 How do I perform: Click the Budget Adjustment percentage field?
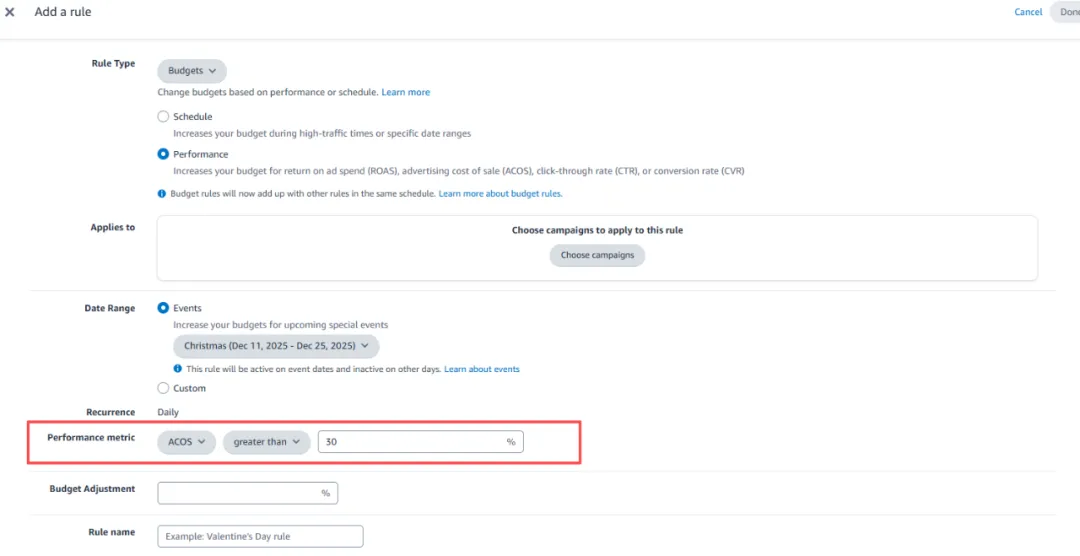click(x=240, y=493)
